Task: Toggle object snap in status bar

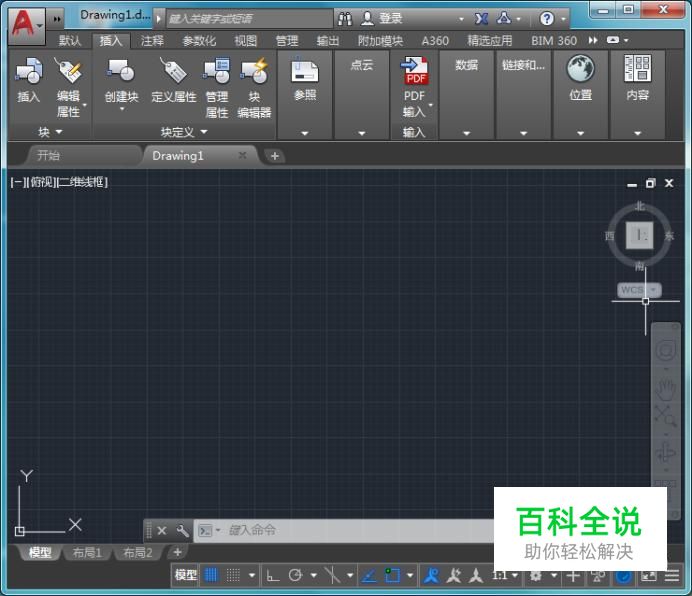Action: point(392,575)
